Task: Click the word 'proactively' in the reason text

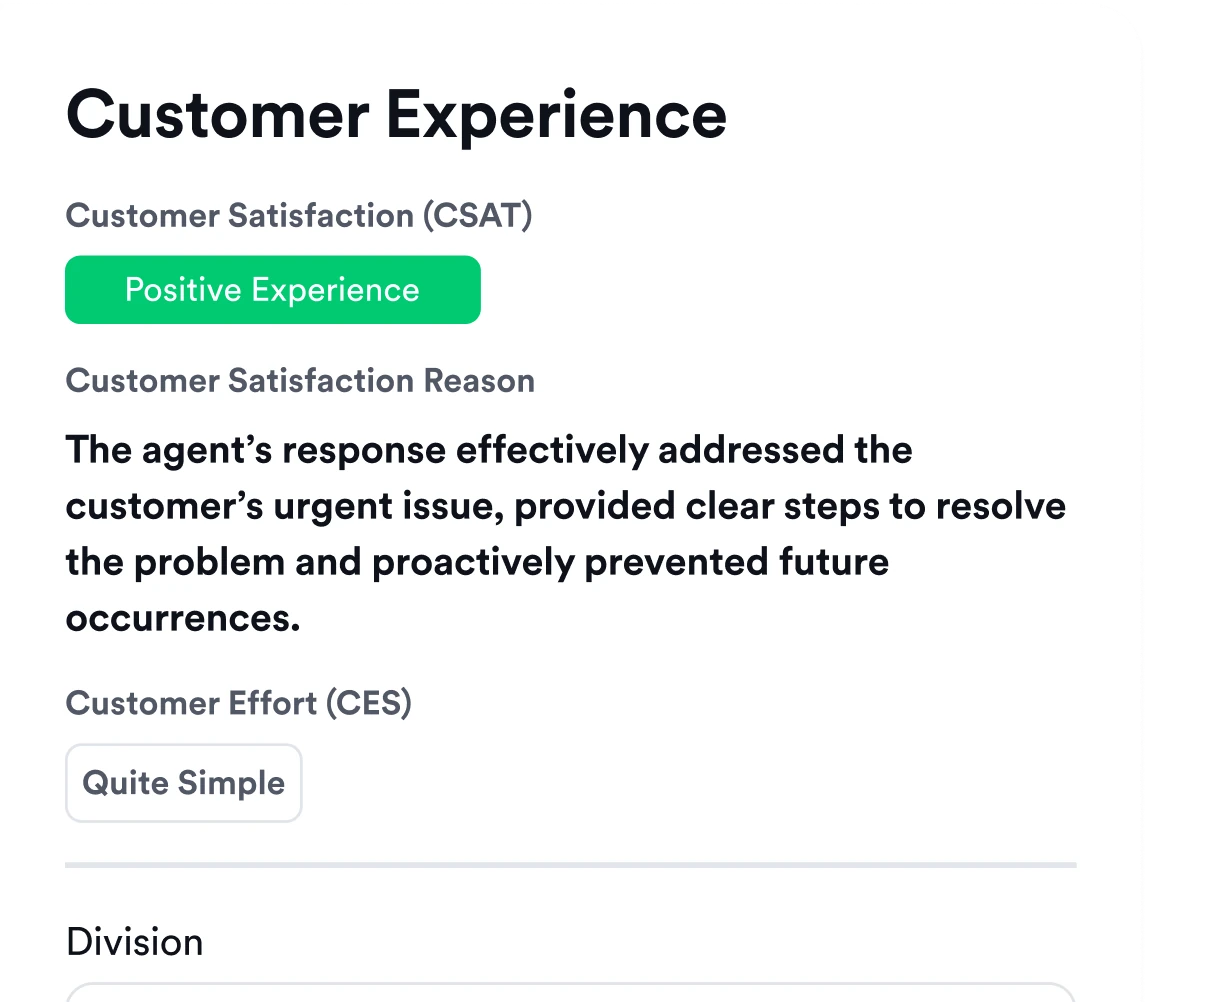Action: click(472, 562)
